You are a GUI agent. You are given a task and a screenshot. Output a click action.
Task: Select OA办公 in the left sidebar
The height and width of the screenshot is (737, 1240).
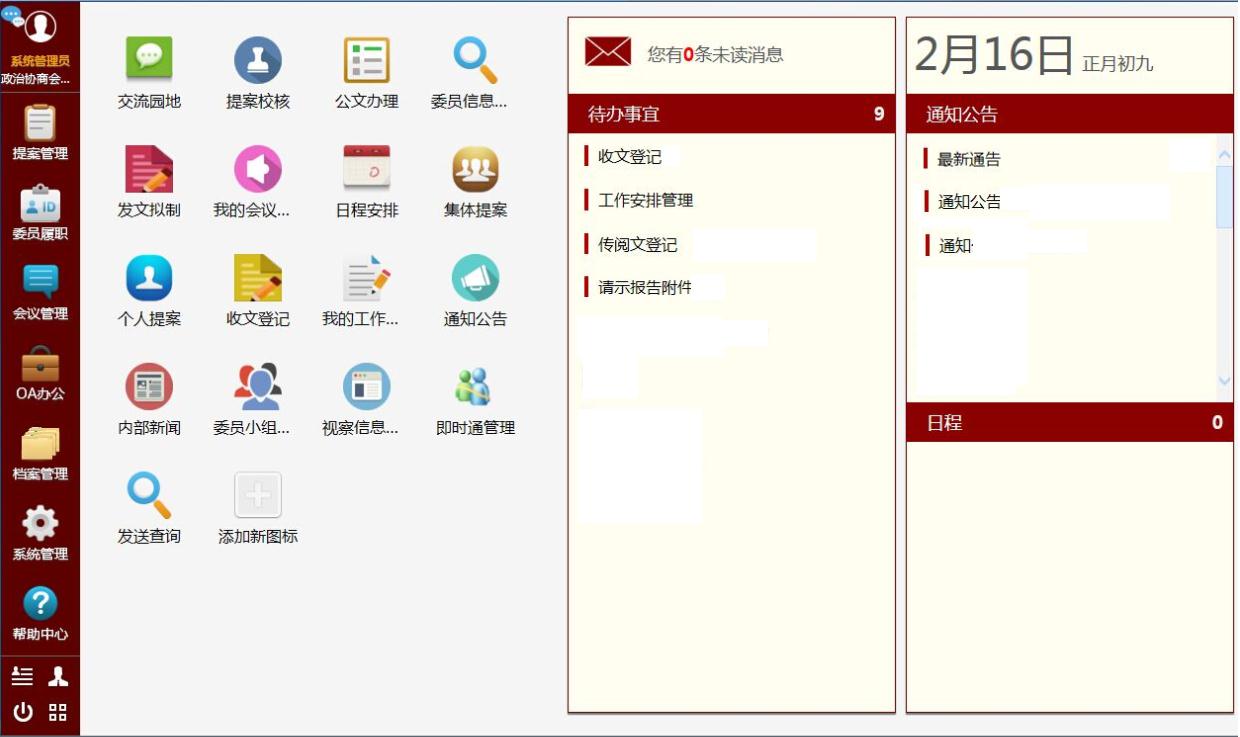(x=40, y=373)
